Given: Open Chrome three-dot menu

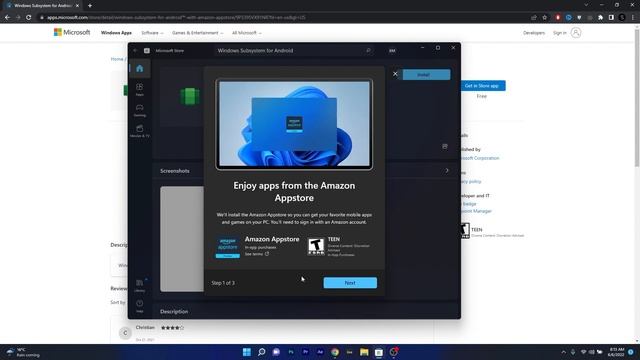Looking at the screenshot, I should tap(633, 18).
